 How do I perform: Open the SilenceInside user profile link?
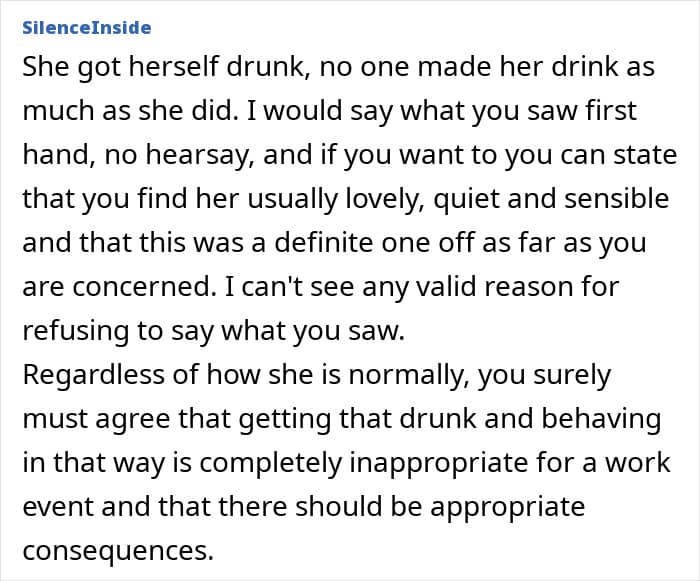[x=87, y=28]
